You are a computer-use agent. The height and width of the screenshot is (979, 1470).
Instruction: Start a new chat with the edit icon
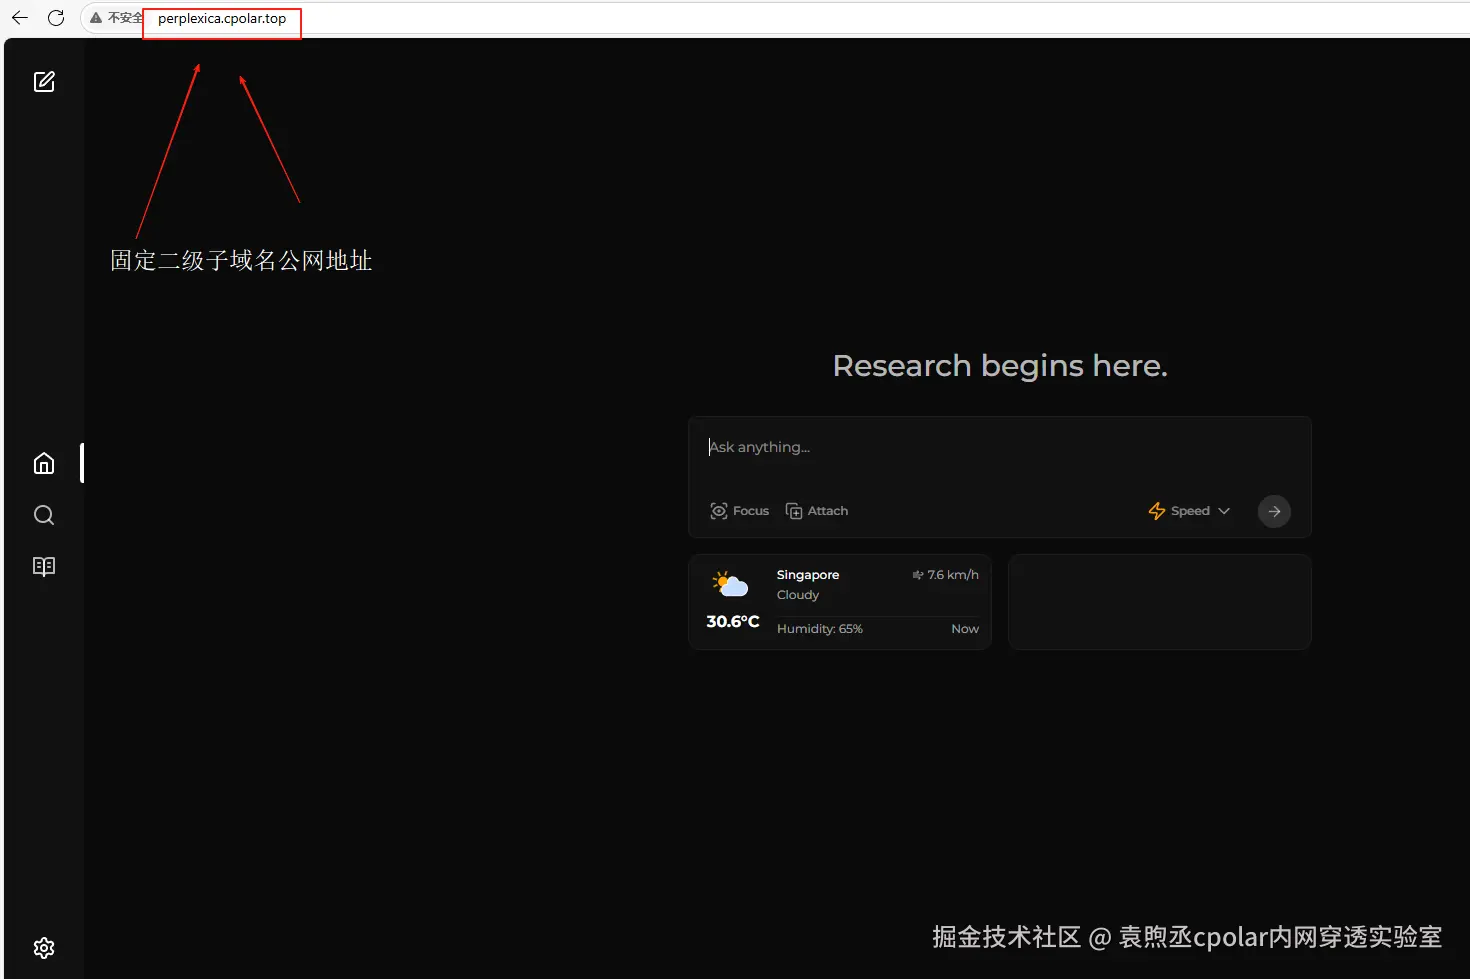point(44,82)
